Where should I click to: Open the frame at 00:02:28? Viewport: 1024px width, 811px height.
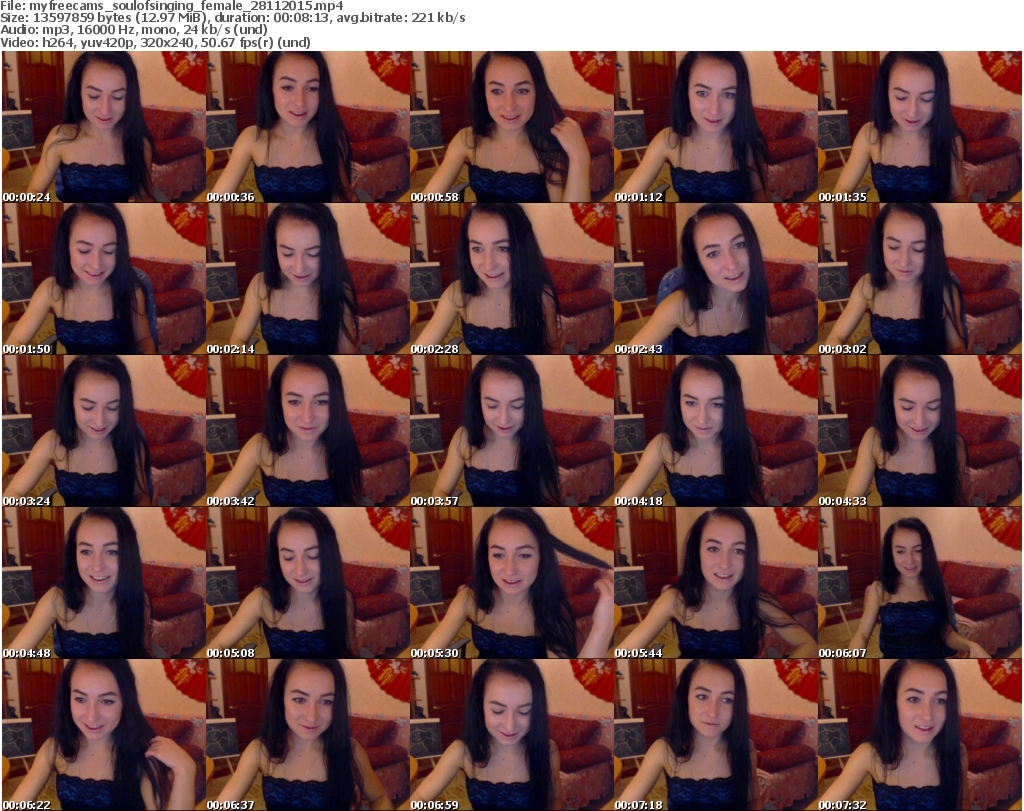pyautogui.click(x=512, y=279)
